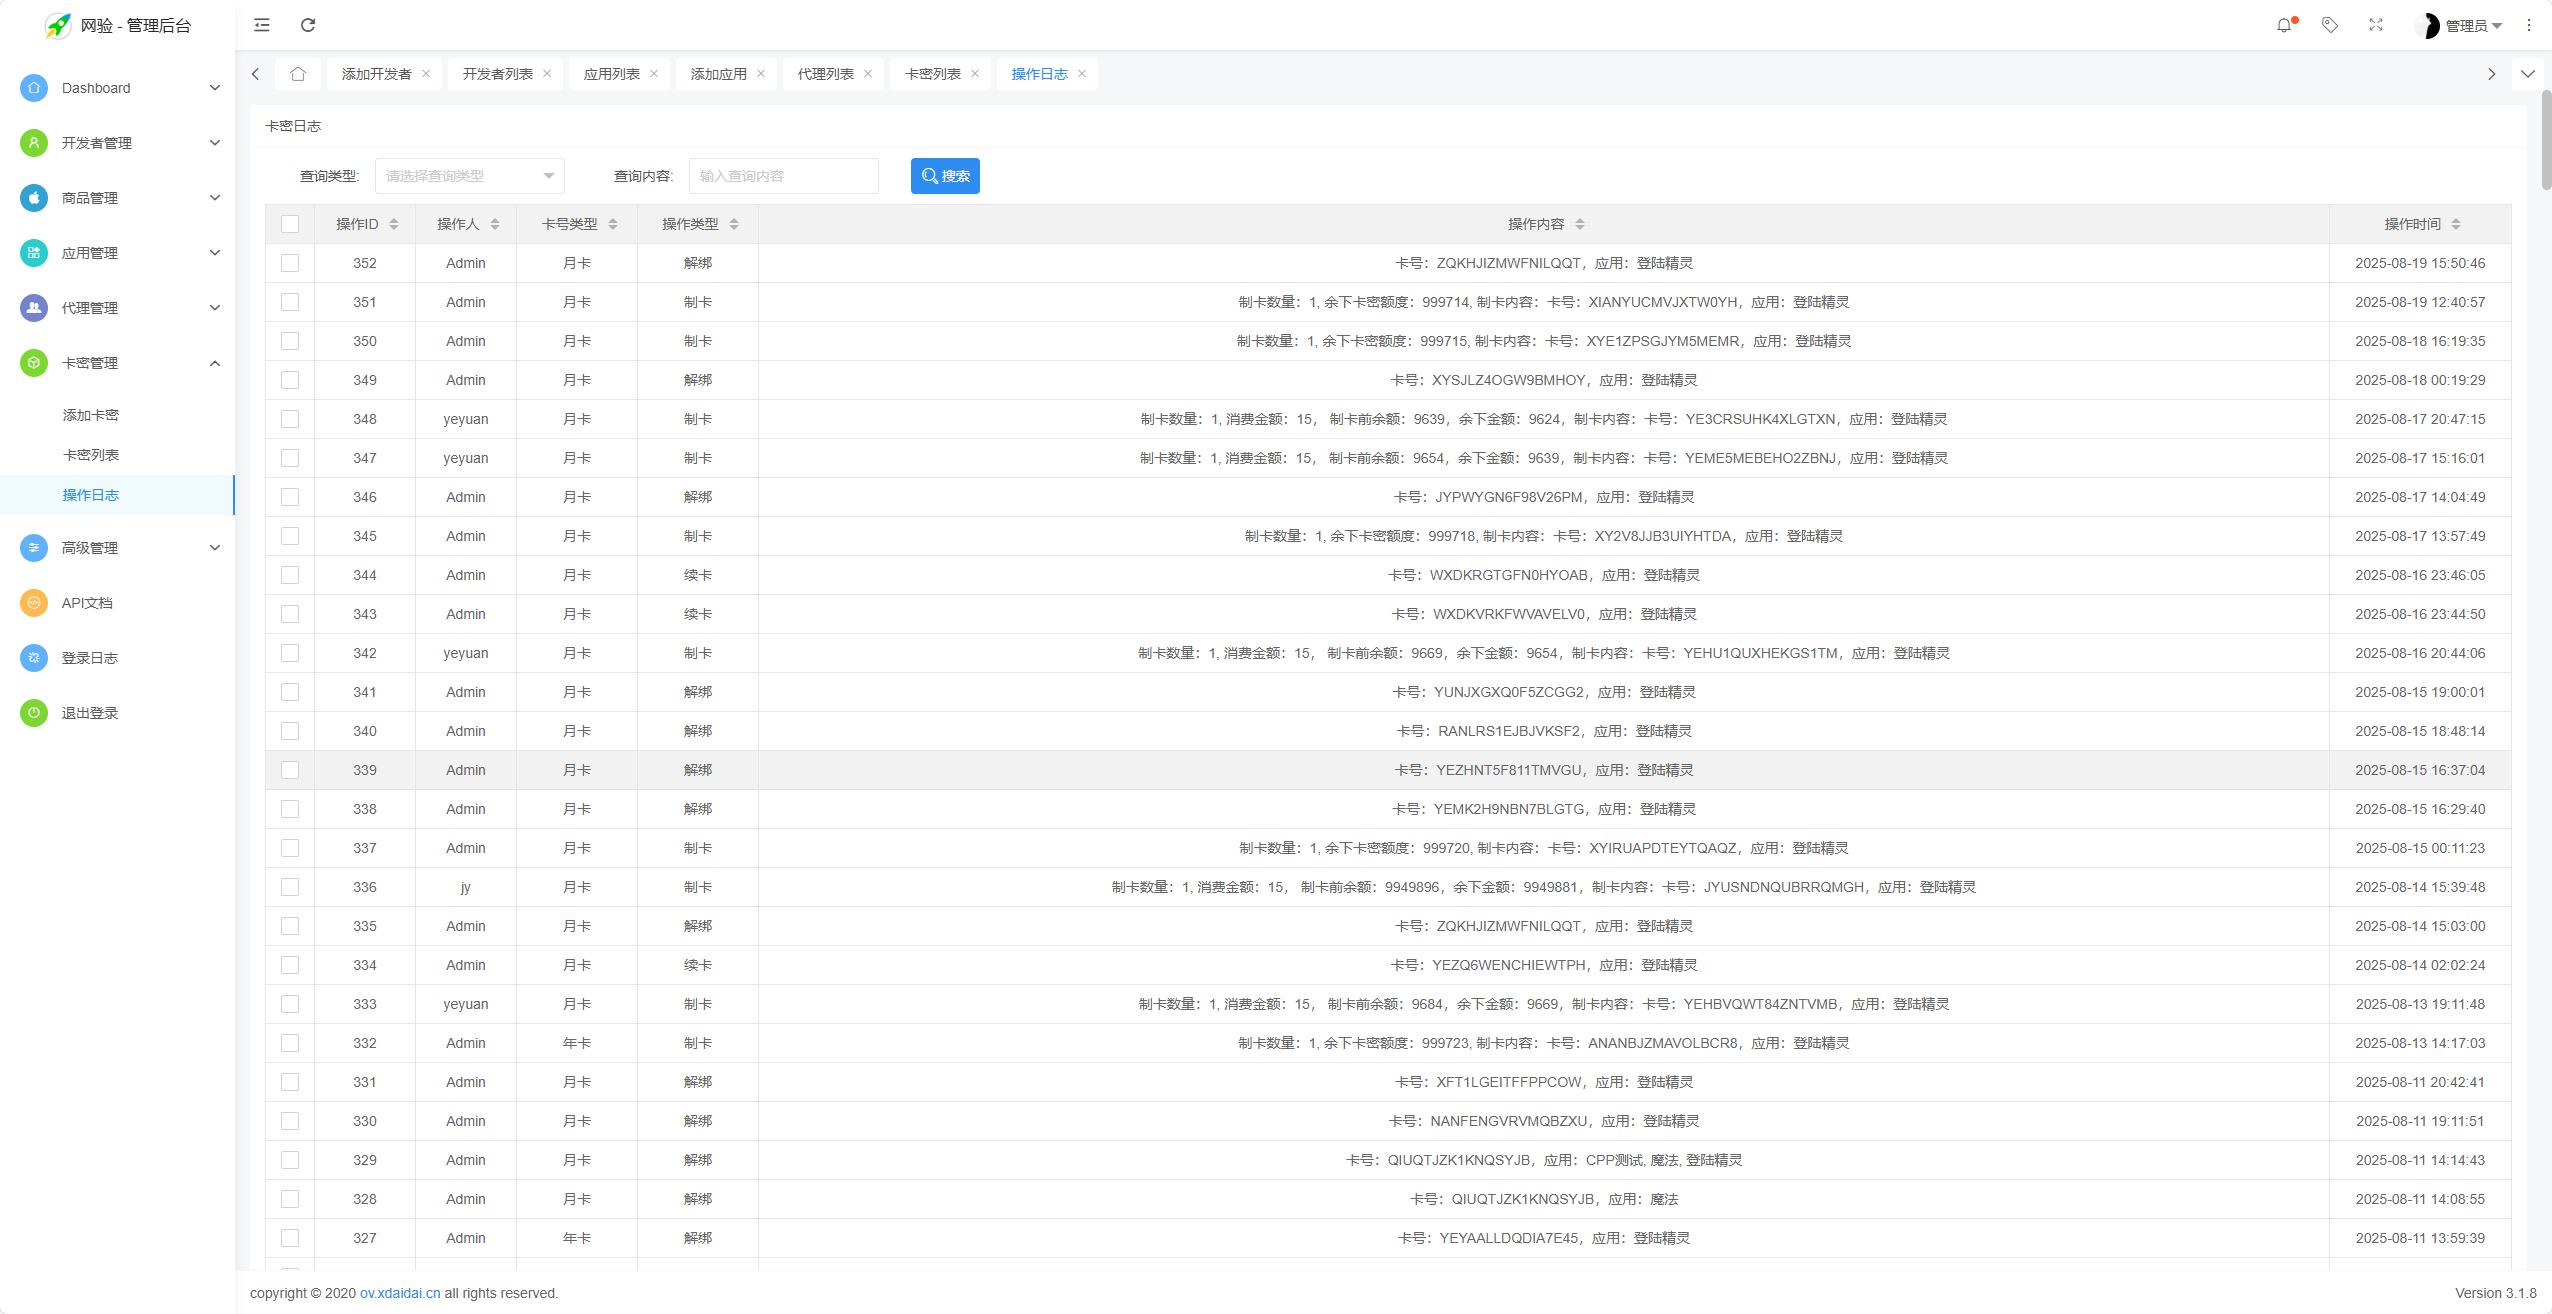Check the row 352 checkbox
Image resolution: width=2552 pixels, height=1314 pixels.
click(x=290, y=263)
